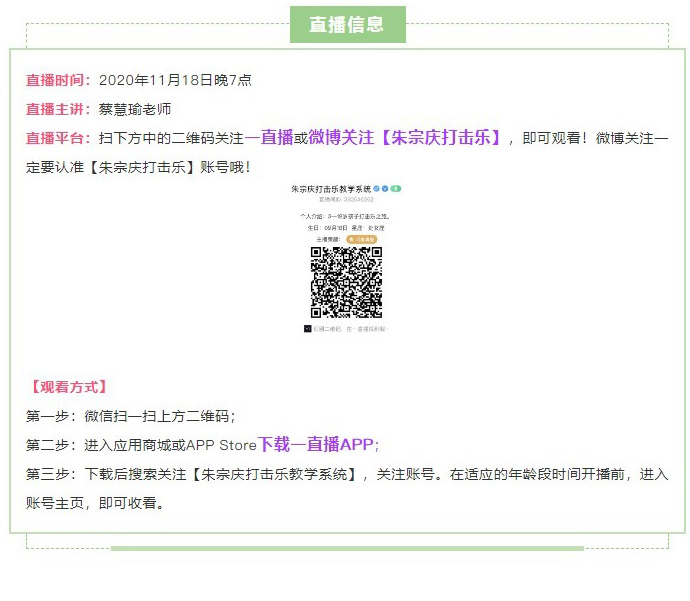Click the text 第三步: 下载后搜索关注
Viewport: 690px width, 601px height.
(106, 474)
